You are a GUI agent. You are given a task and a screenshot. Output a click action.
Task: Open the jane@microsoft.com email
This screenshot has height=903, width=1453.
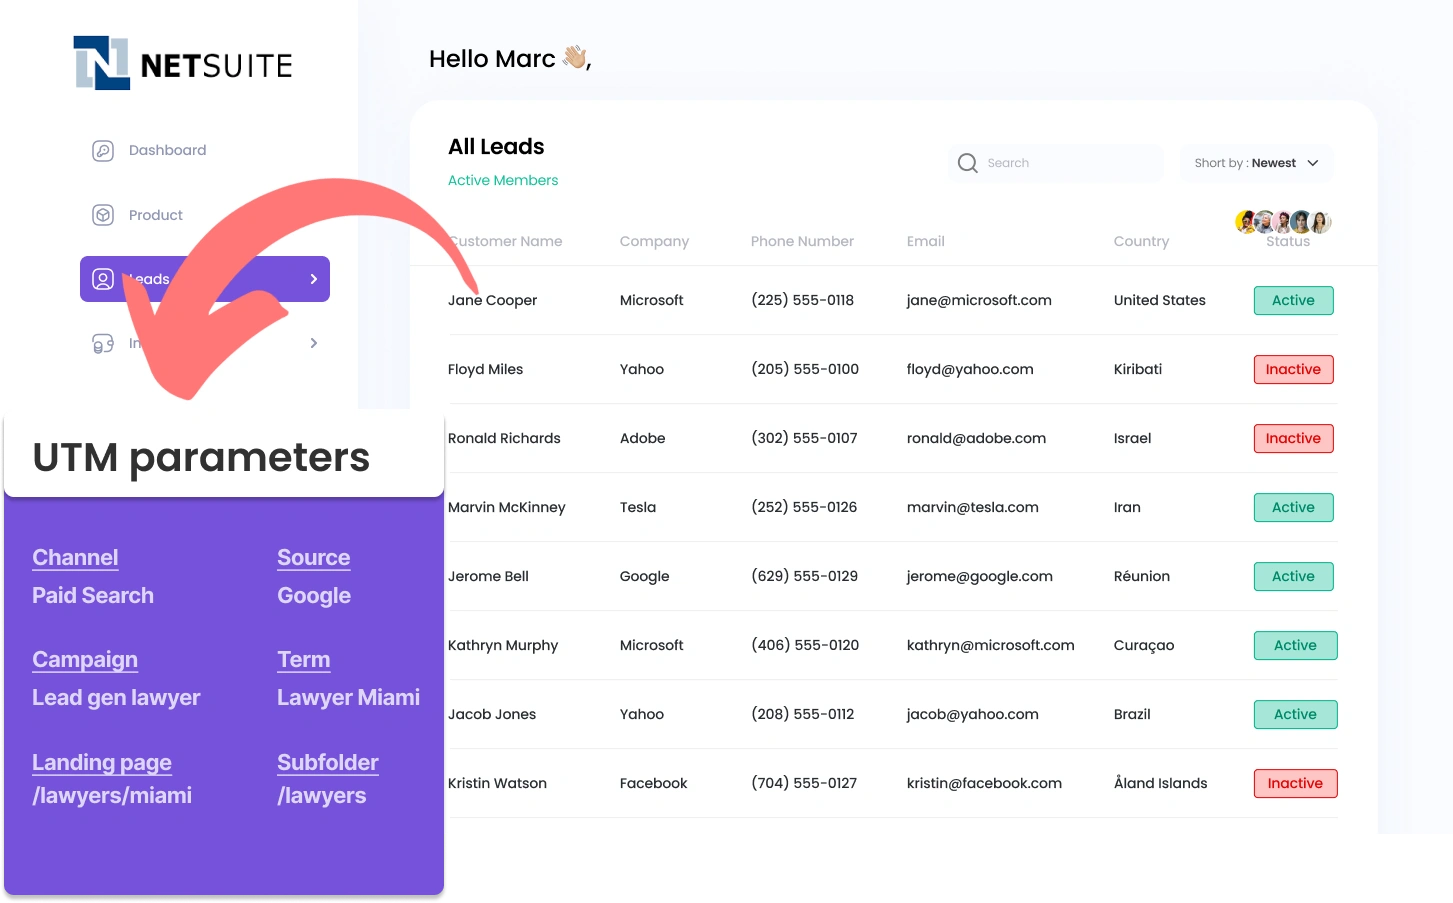point(978,301)
